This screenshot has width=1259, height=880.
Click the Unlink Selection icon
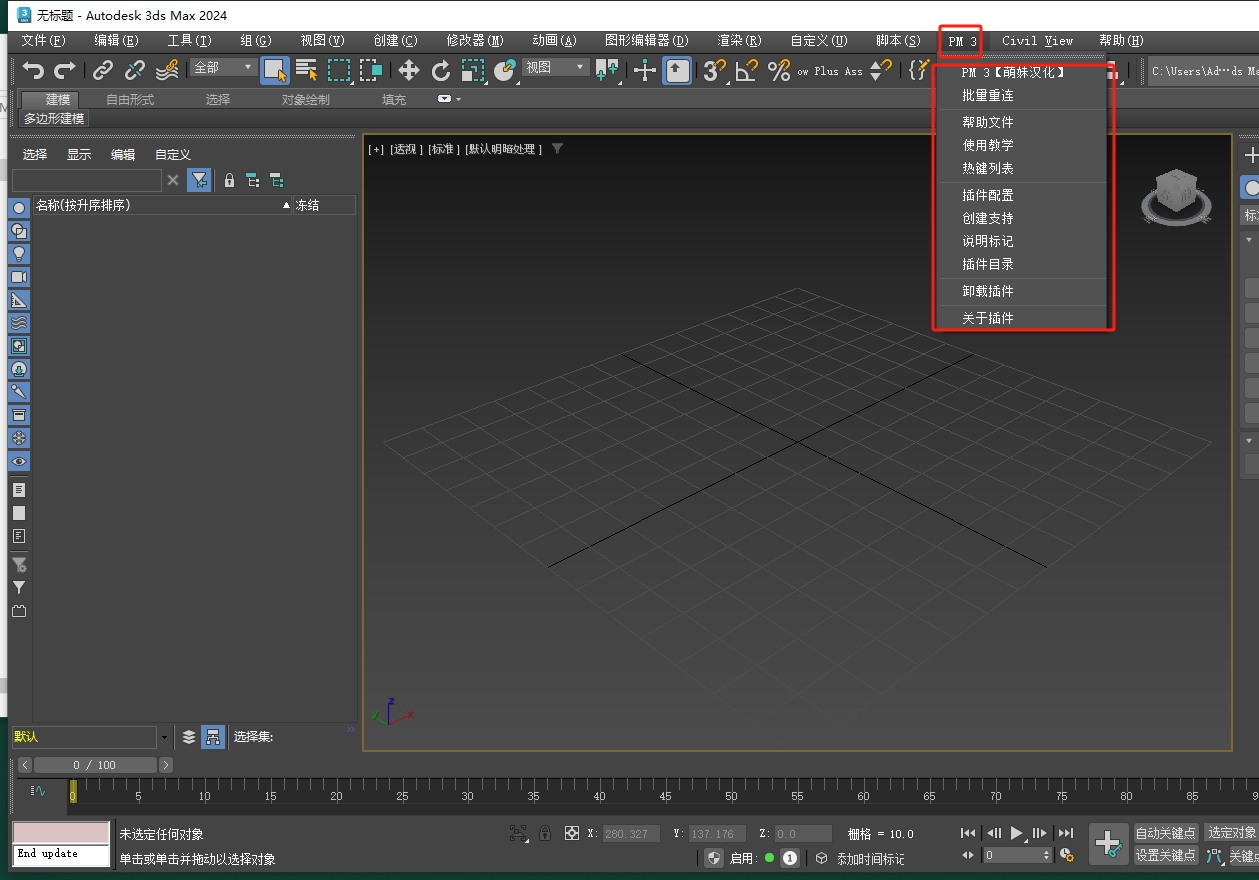coord(135,70)
